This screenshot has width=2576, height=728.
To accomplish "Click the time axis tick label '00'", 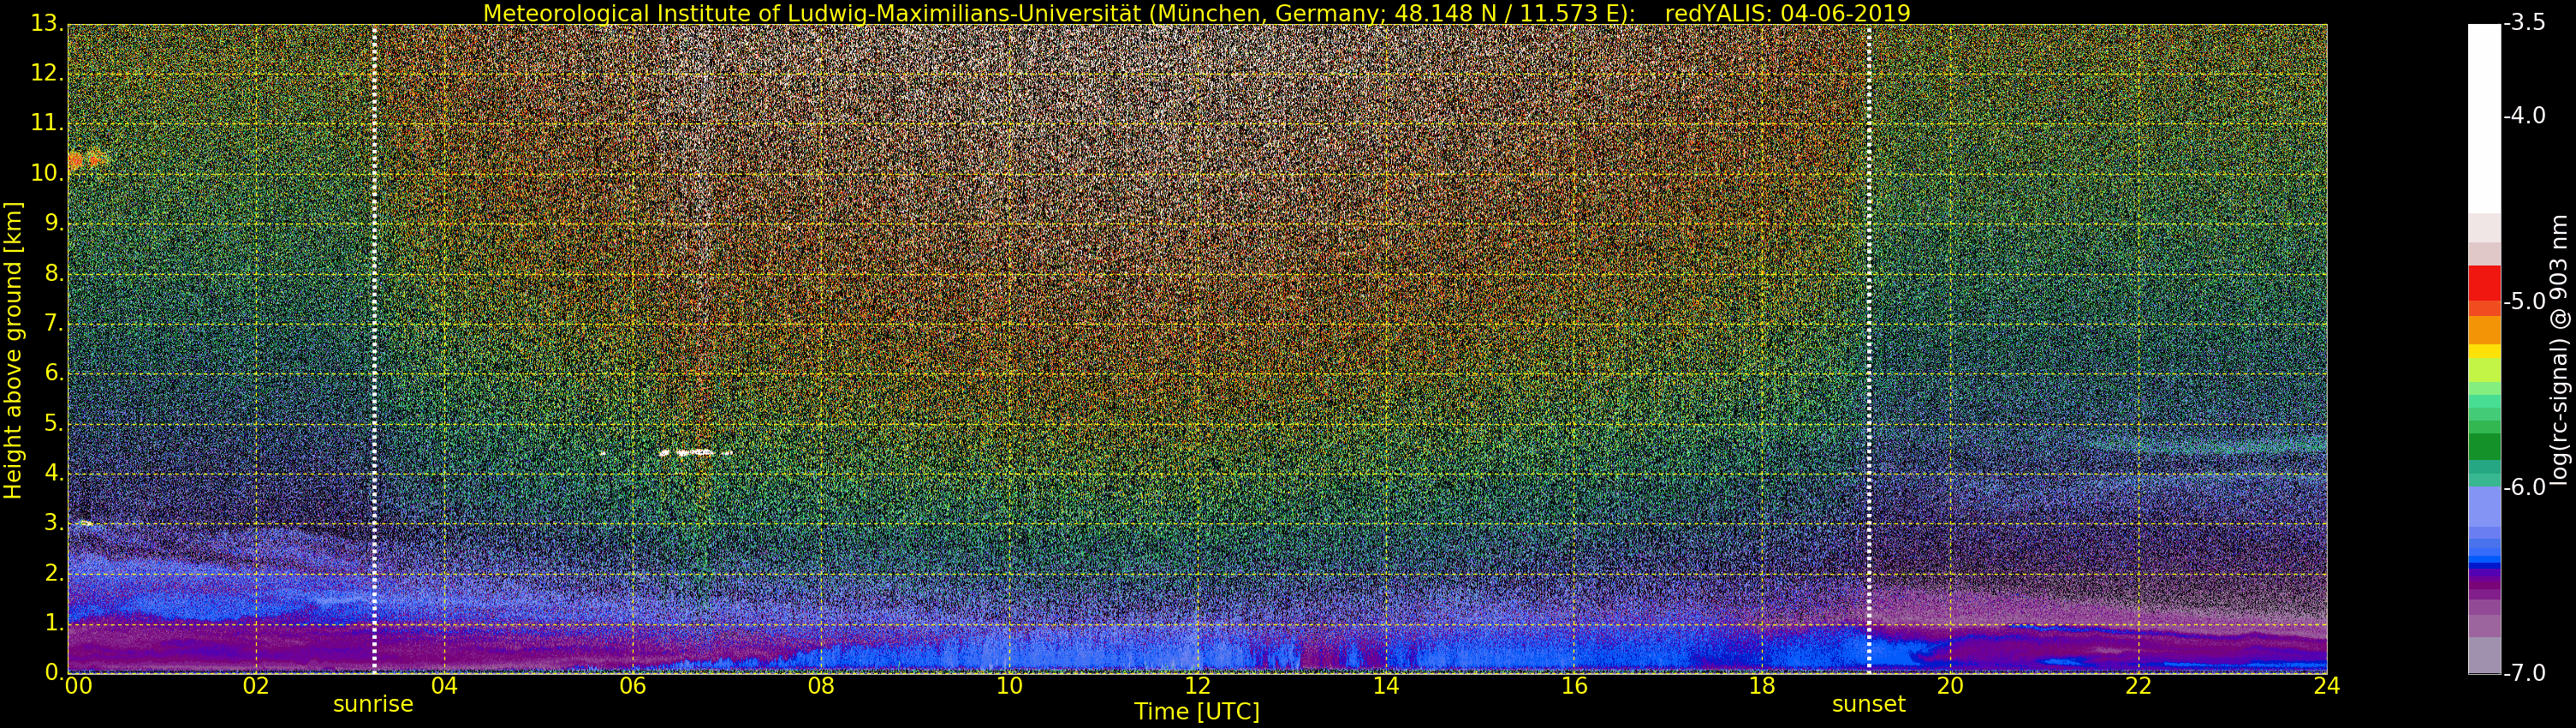I will 78,686.
